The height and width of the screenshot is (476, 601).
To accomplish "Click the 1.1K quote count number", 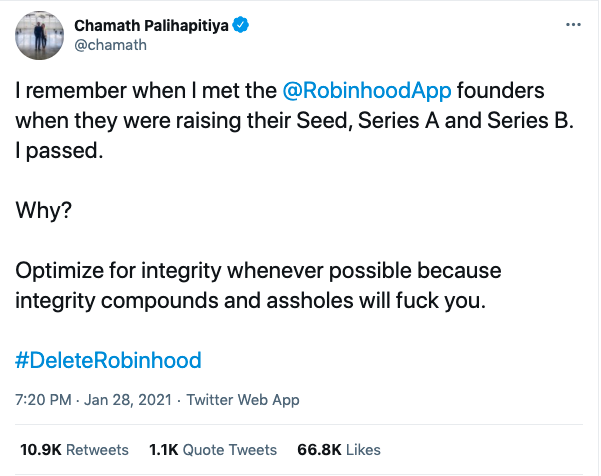I will (165, 450).
